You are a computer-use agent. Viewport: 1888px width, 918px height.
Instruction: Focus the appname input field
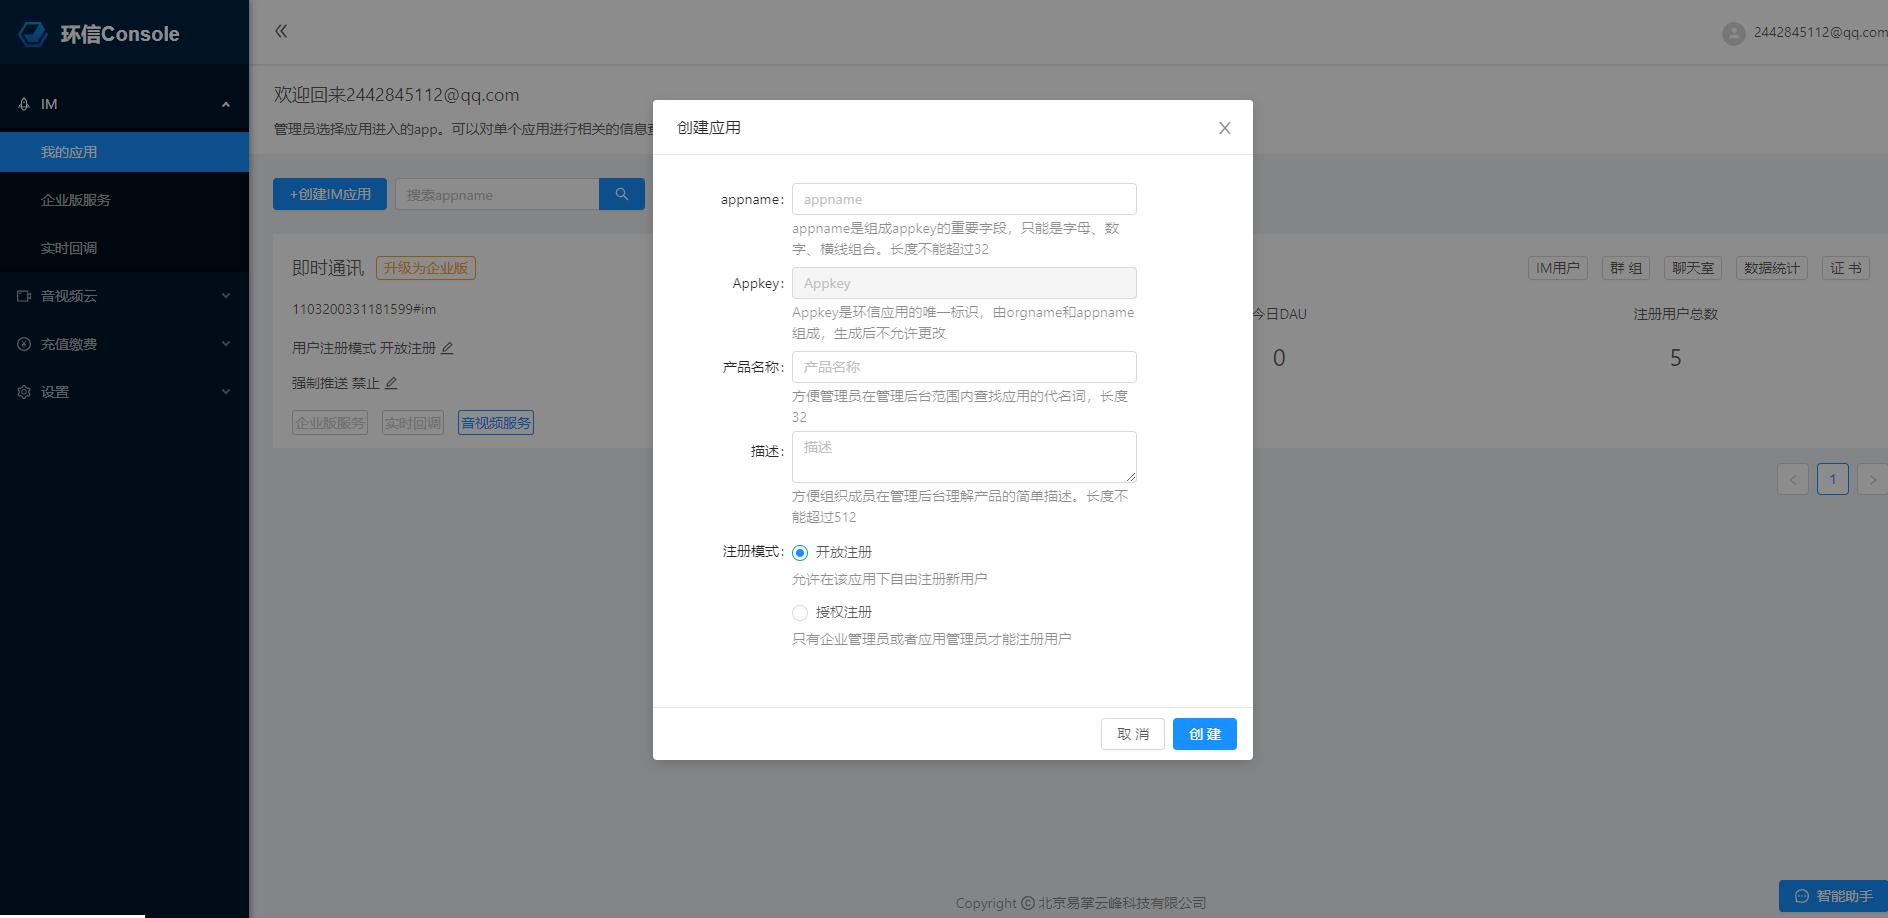click(964, 199)
